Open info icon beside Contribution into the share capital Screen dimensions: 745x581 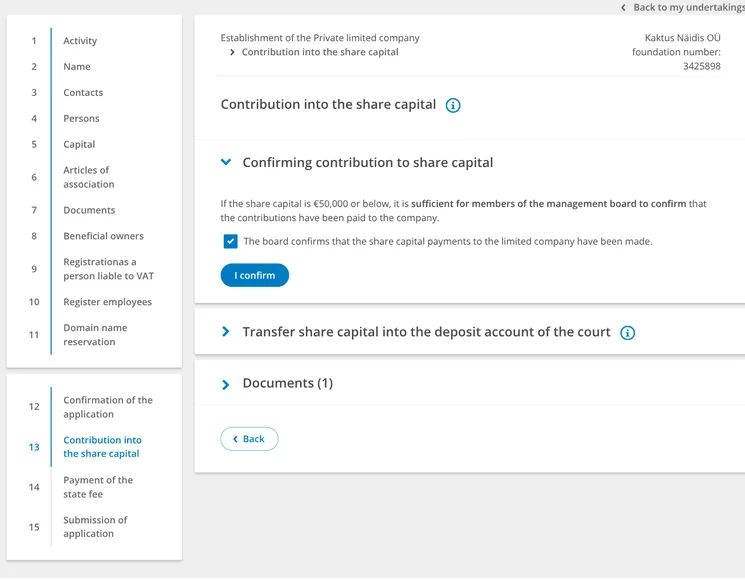(x=453, y=105)
